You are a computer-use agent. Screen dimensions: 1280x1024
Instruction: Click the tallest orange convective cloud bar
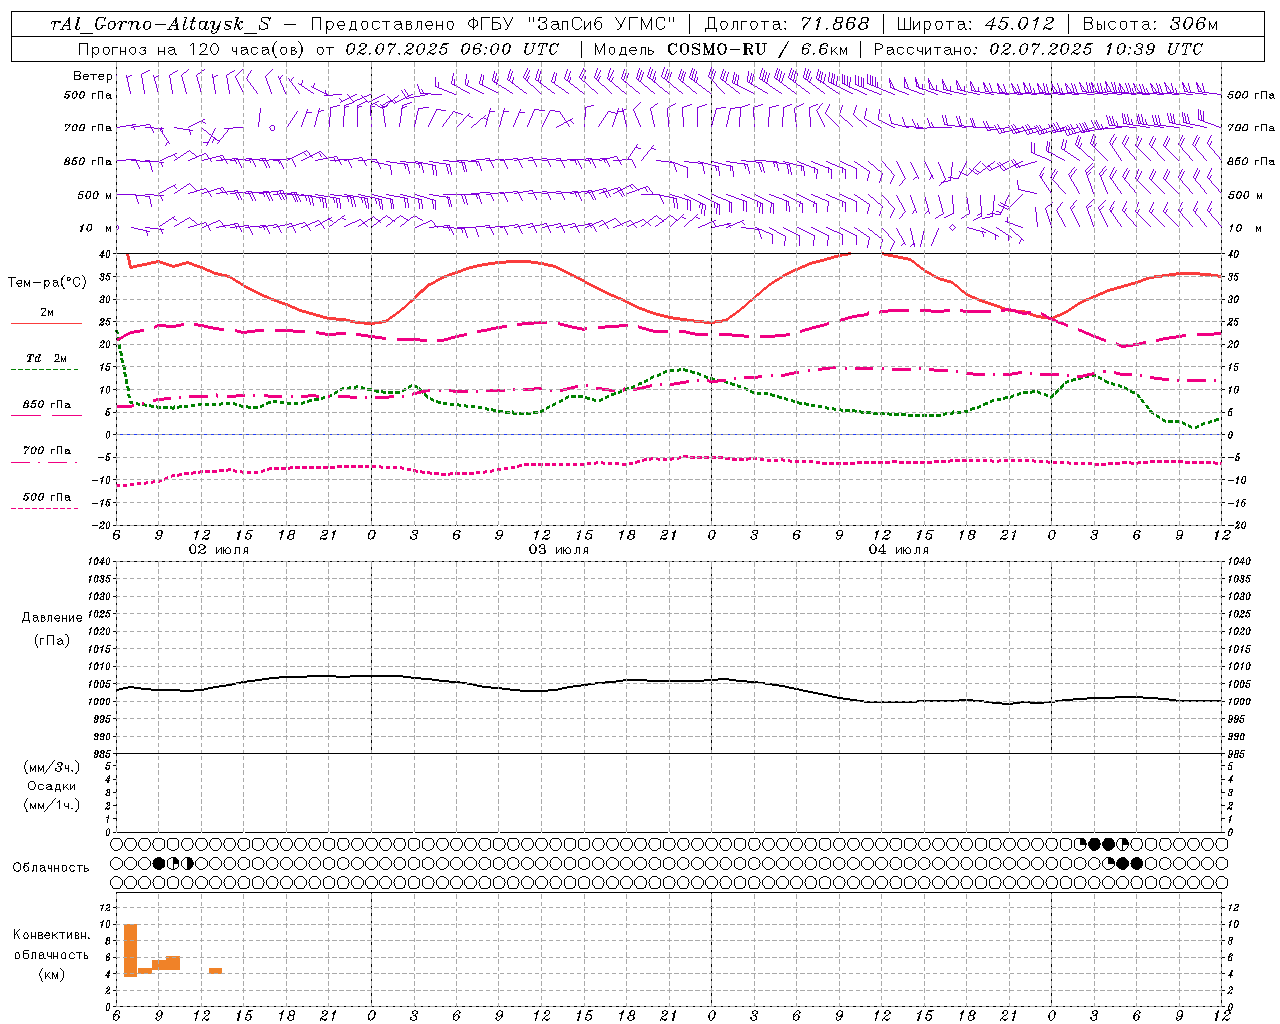tap(130, 950)
